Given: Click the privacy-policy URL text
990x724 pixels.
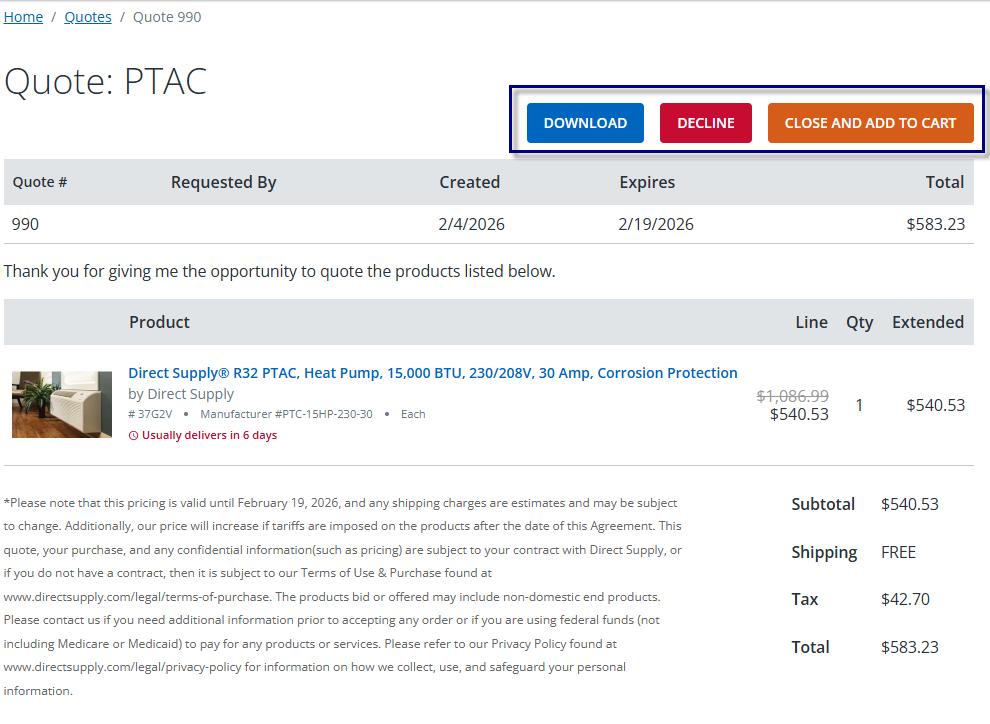Looking at the screenshot, I should coord(122,667).
